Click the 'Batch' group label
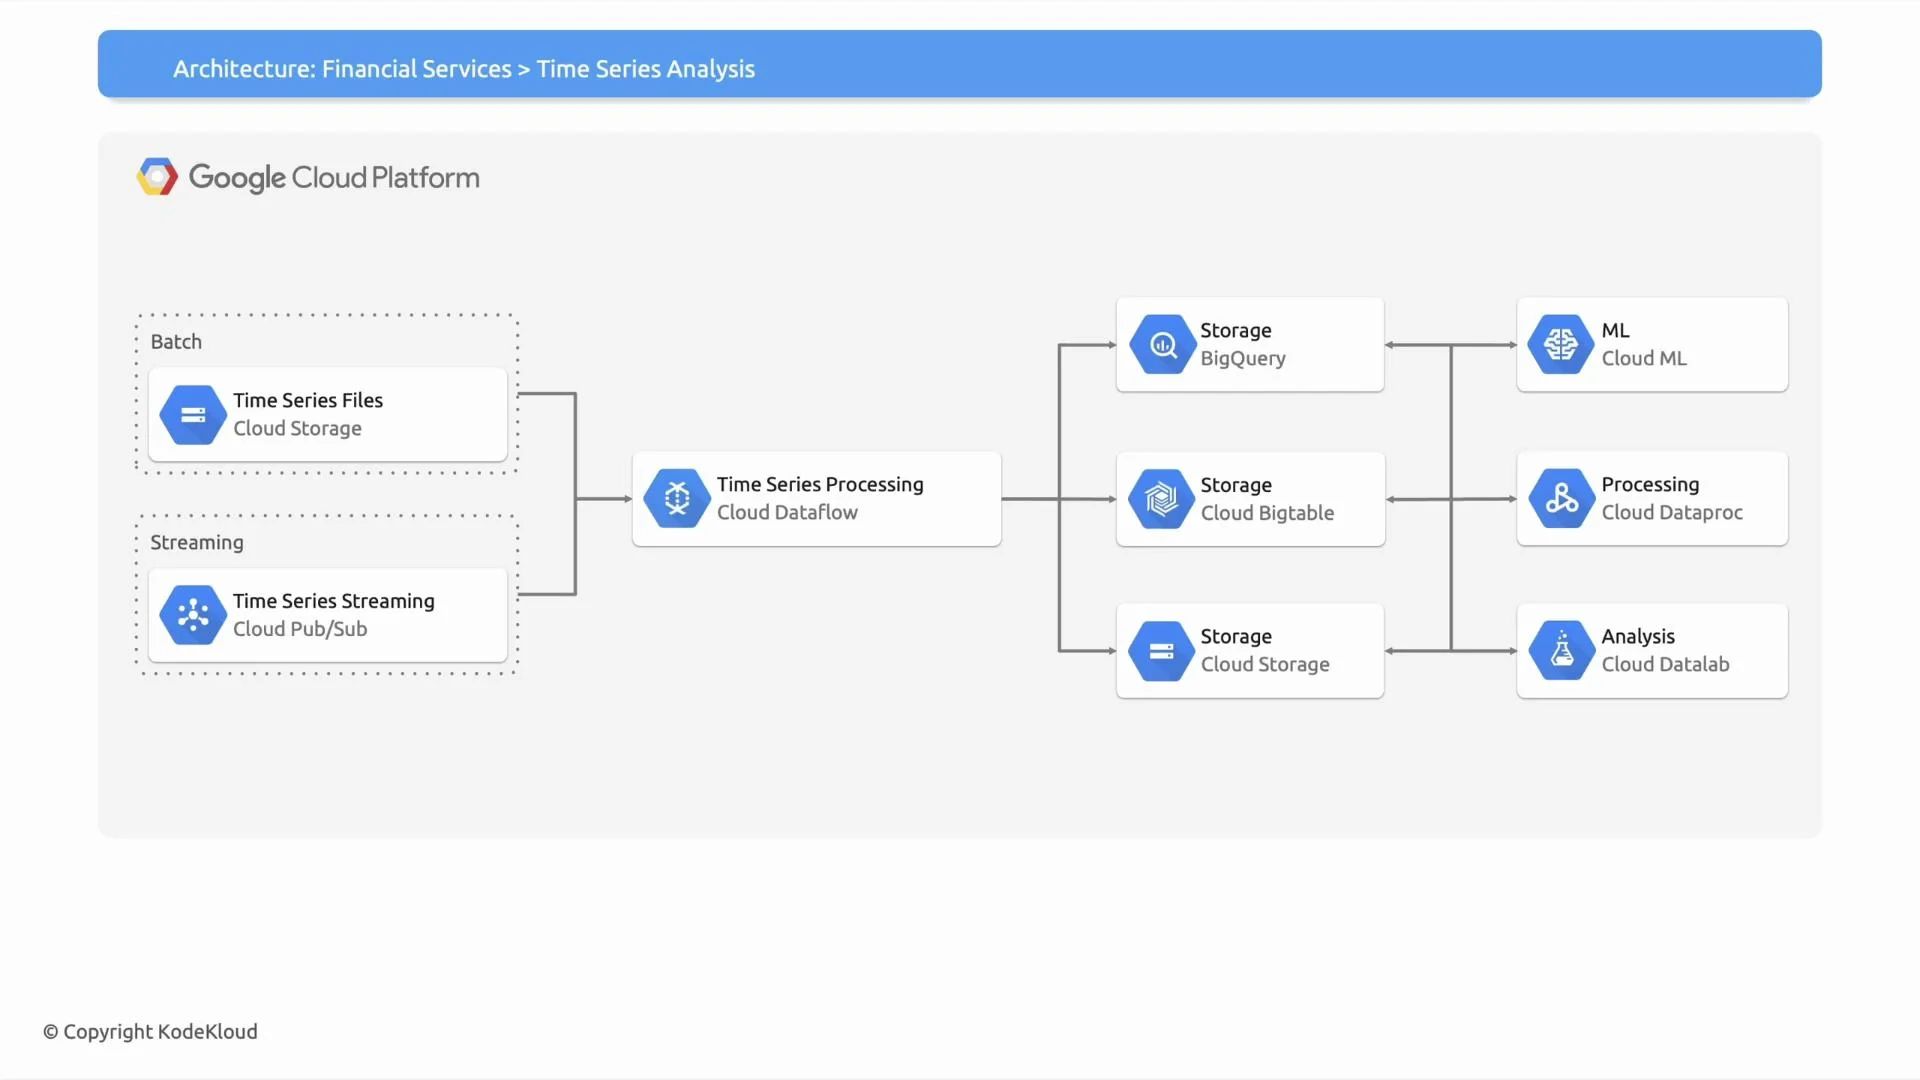1920x1080 pixels. 176,342
